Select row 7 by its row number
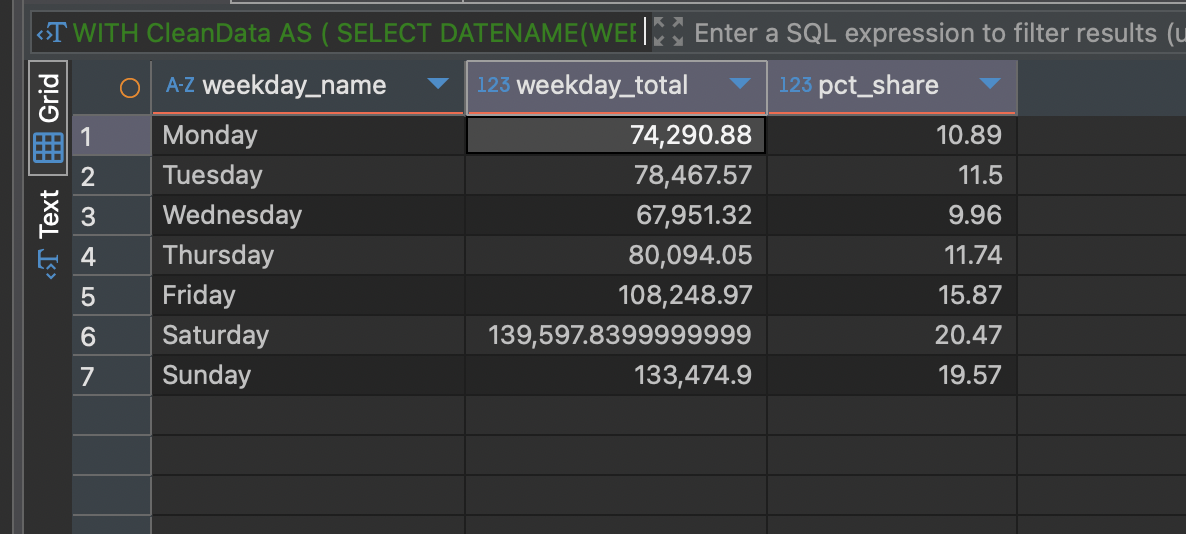The height and width of the screenshot is (534, 1186). [88, 376]
